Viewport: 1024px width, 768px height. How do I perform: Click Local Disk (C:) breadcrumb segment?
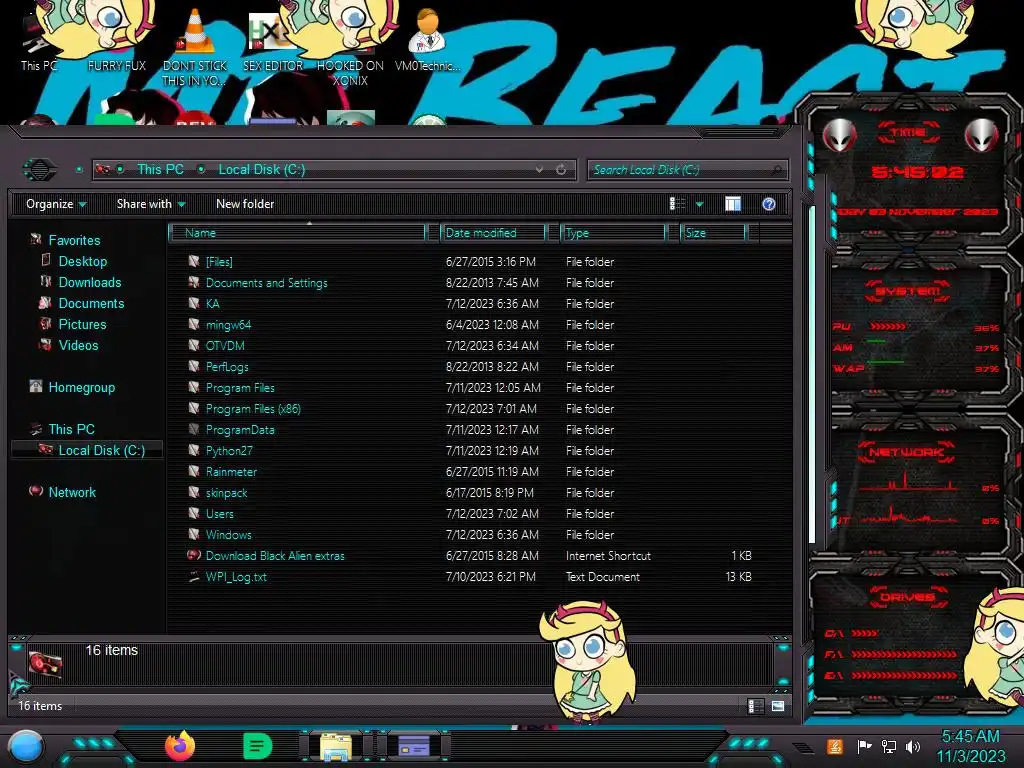[x=261, y=170]
